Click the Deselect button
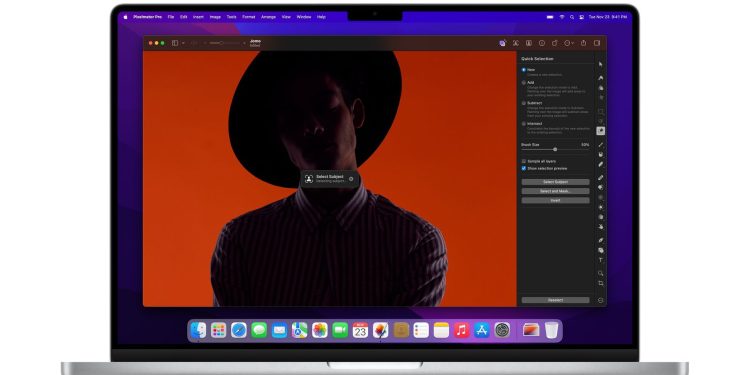Screen dimensions: 750x375 (x=555, y=300)
